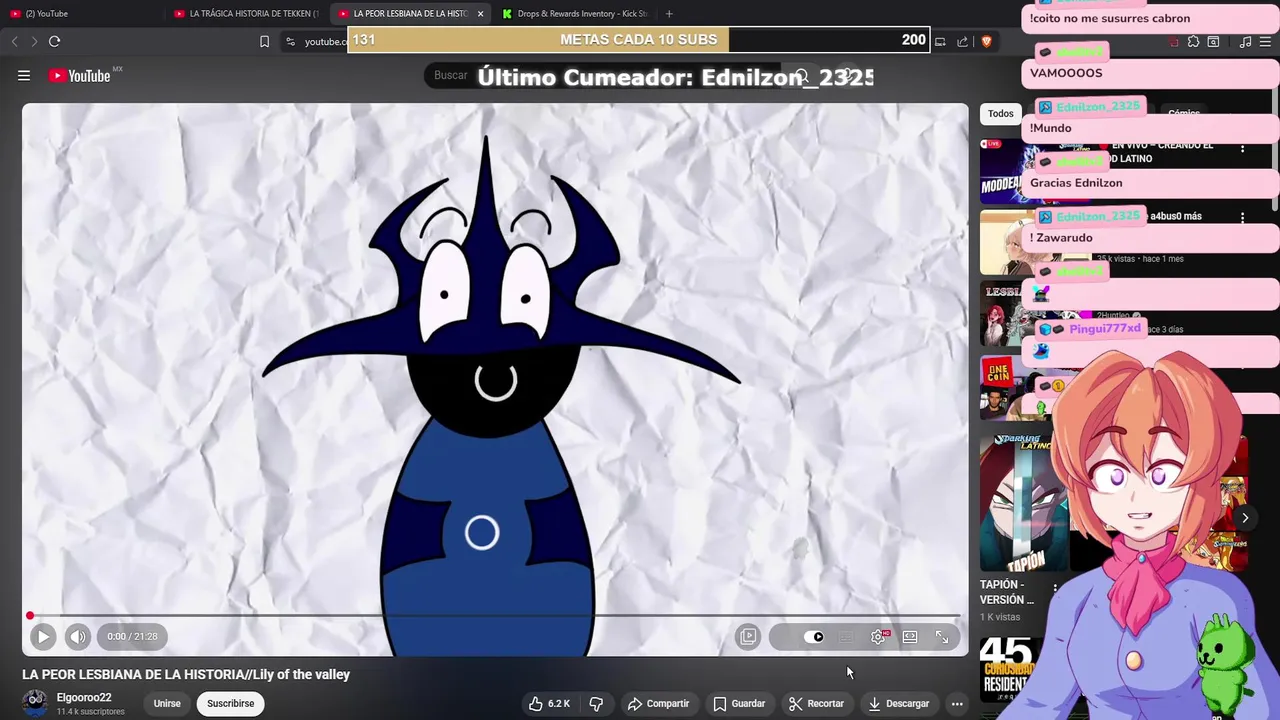Screen dimensions: 1280x720
Task: Enter fullscreen mode on the video
Action: 942,637
